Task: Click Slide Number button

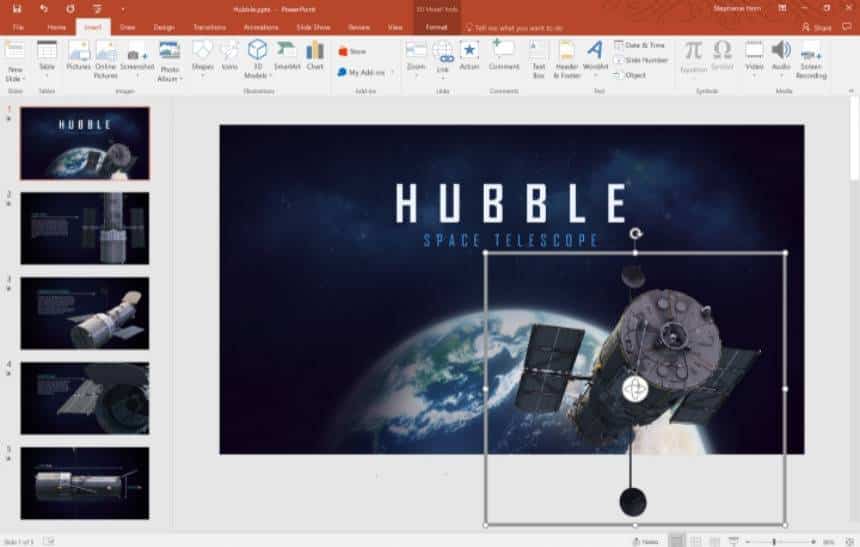Action: [x=641, y=60]
